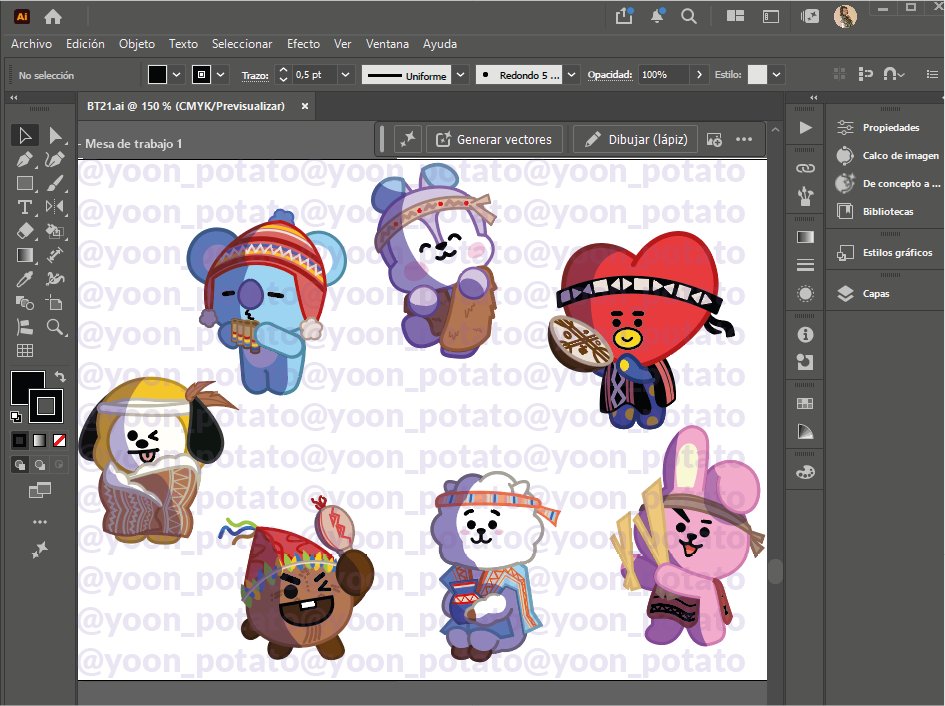The image size is (945, 706).
Task: Select the Artboard tool
Action: pos(55,303)
